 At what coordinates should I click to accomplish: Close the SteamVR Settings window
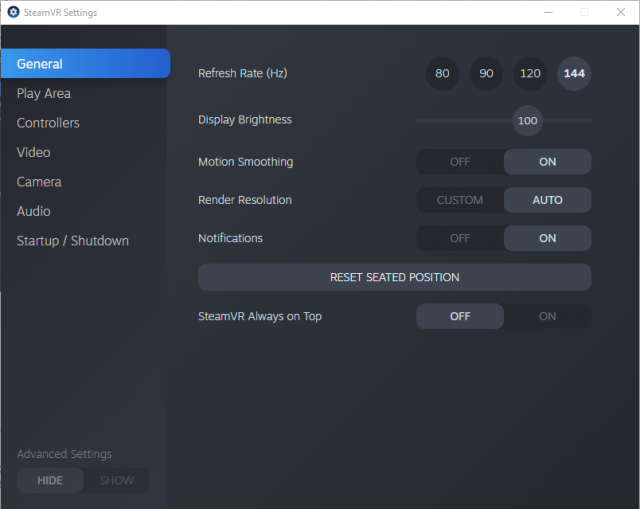point(620,12)
